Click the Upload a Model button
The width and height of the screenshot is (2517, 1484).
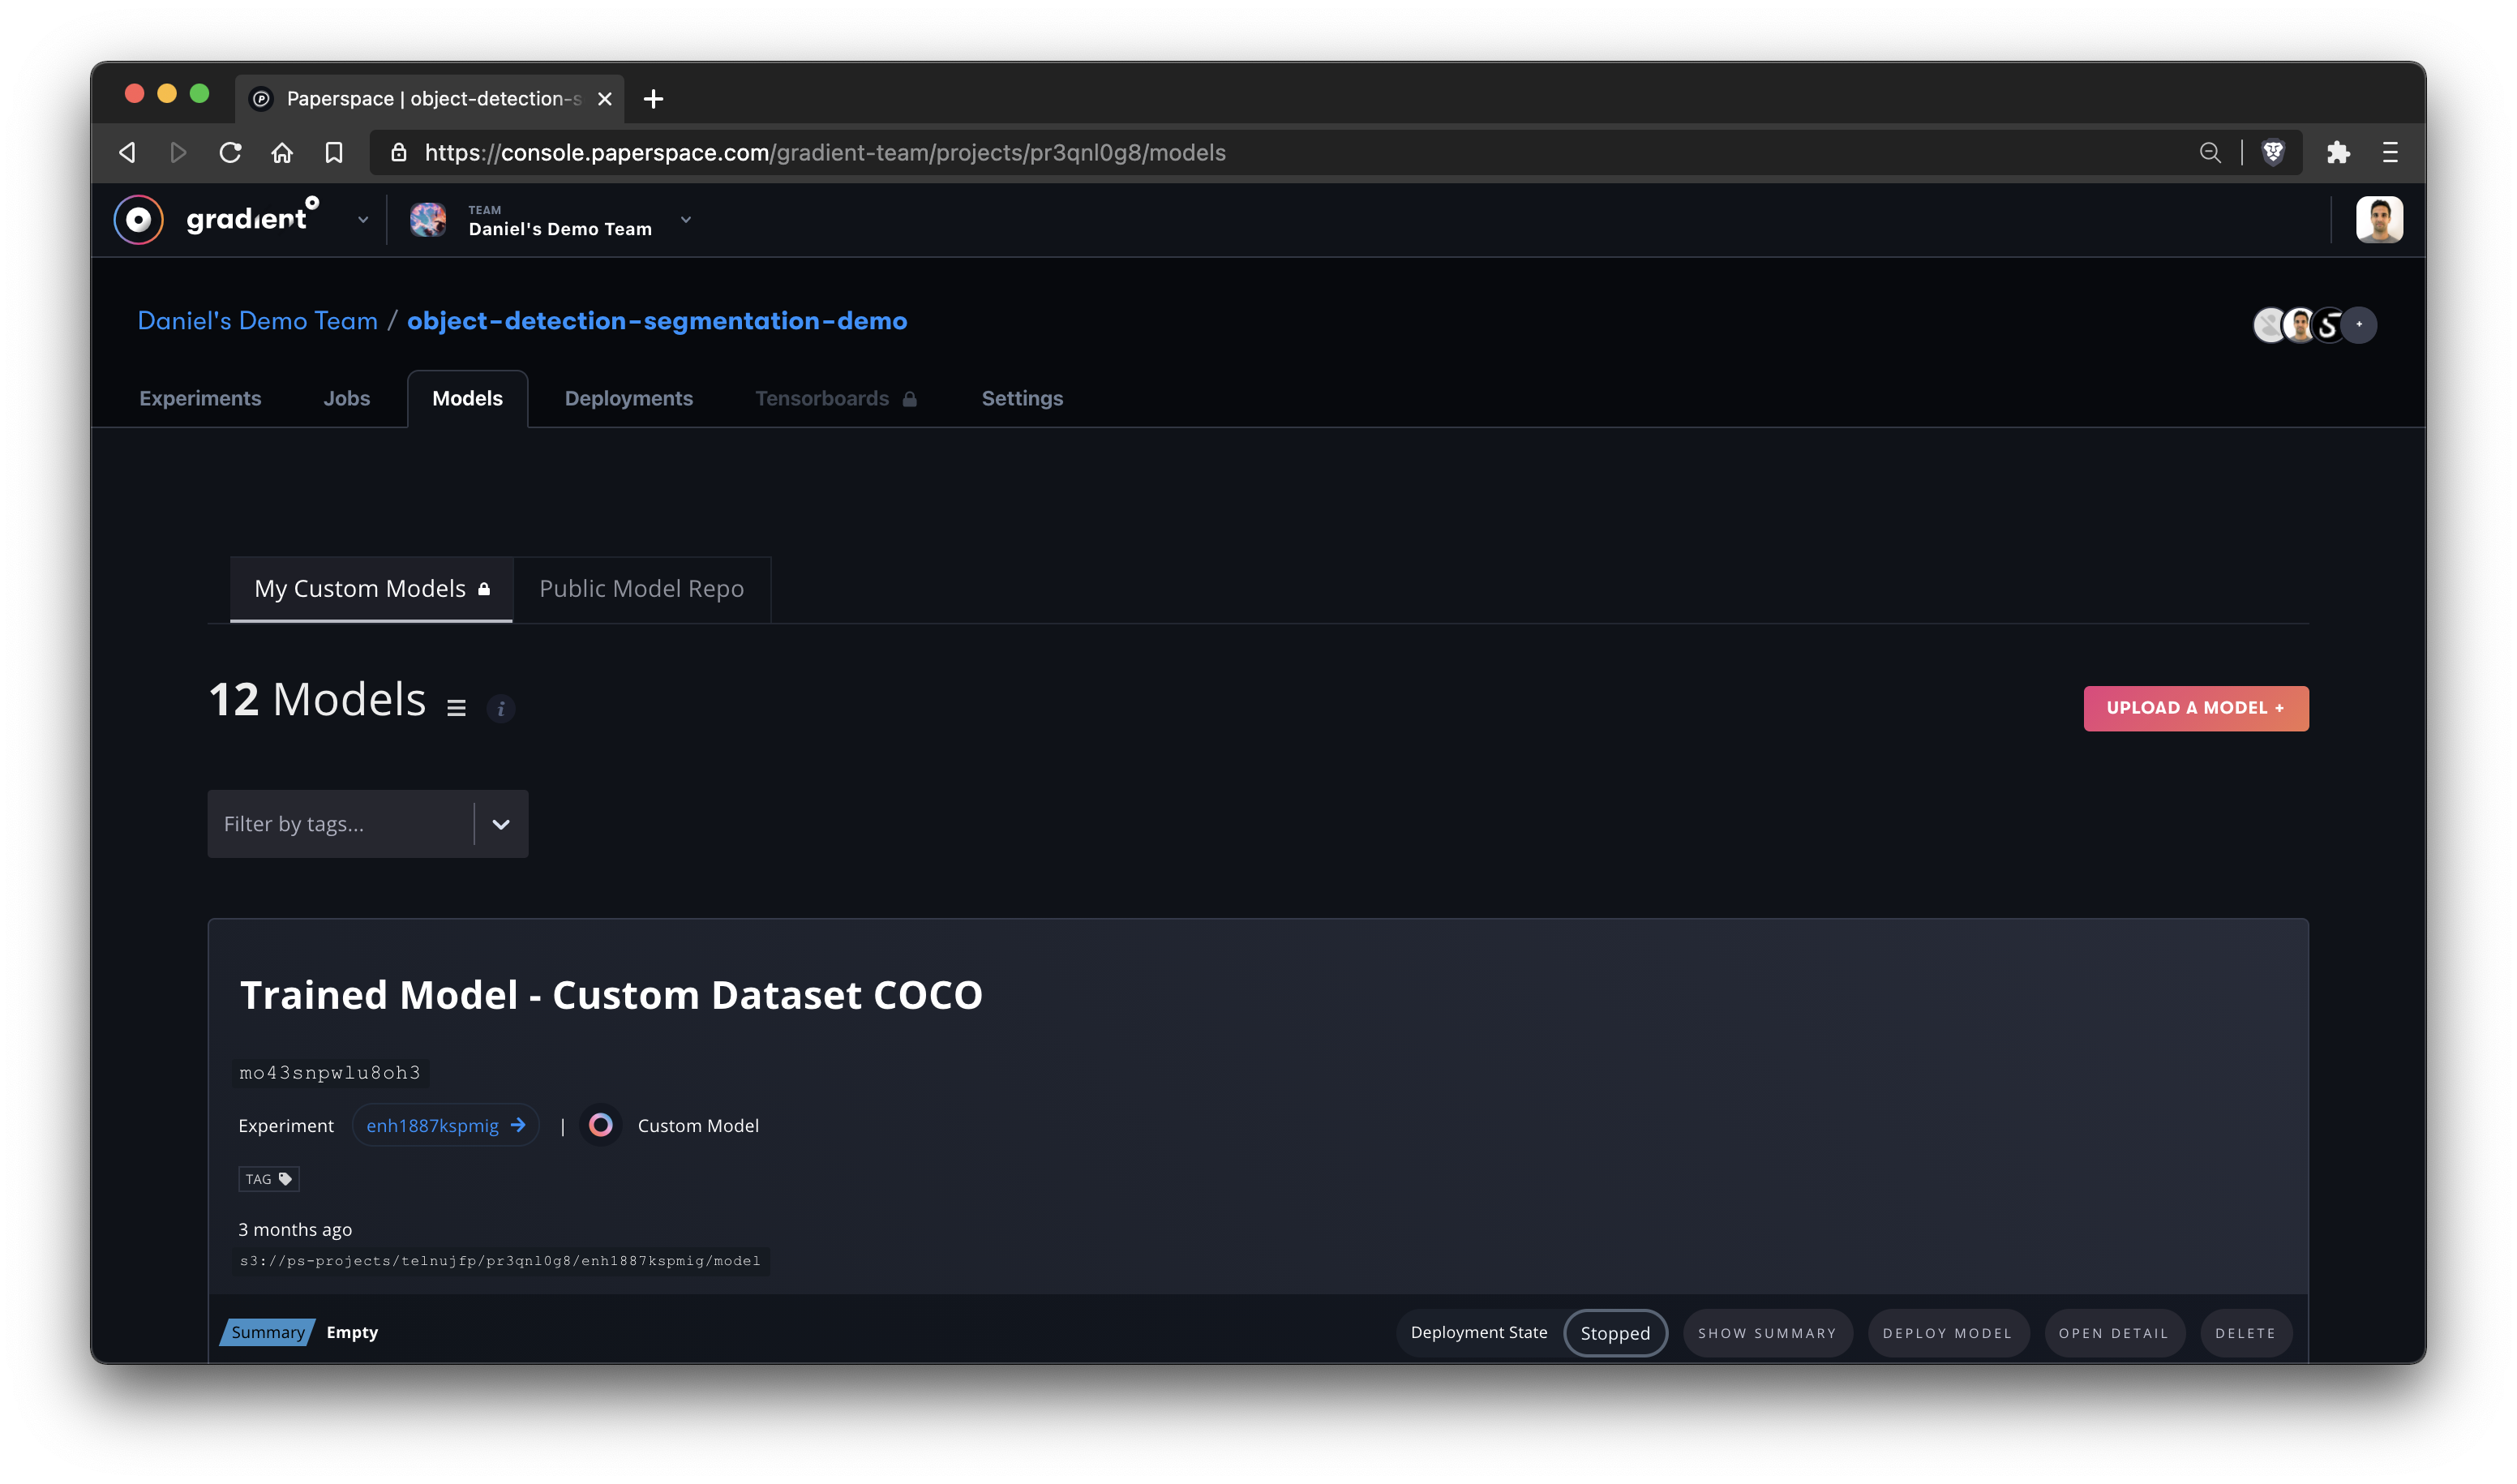coord(2195,708)
